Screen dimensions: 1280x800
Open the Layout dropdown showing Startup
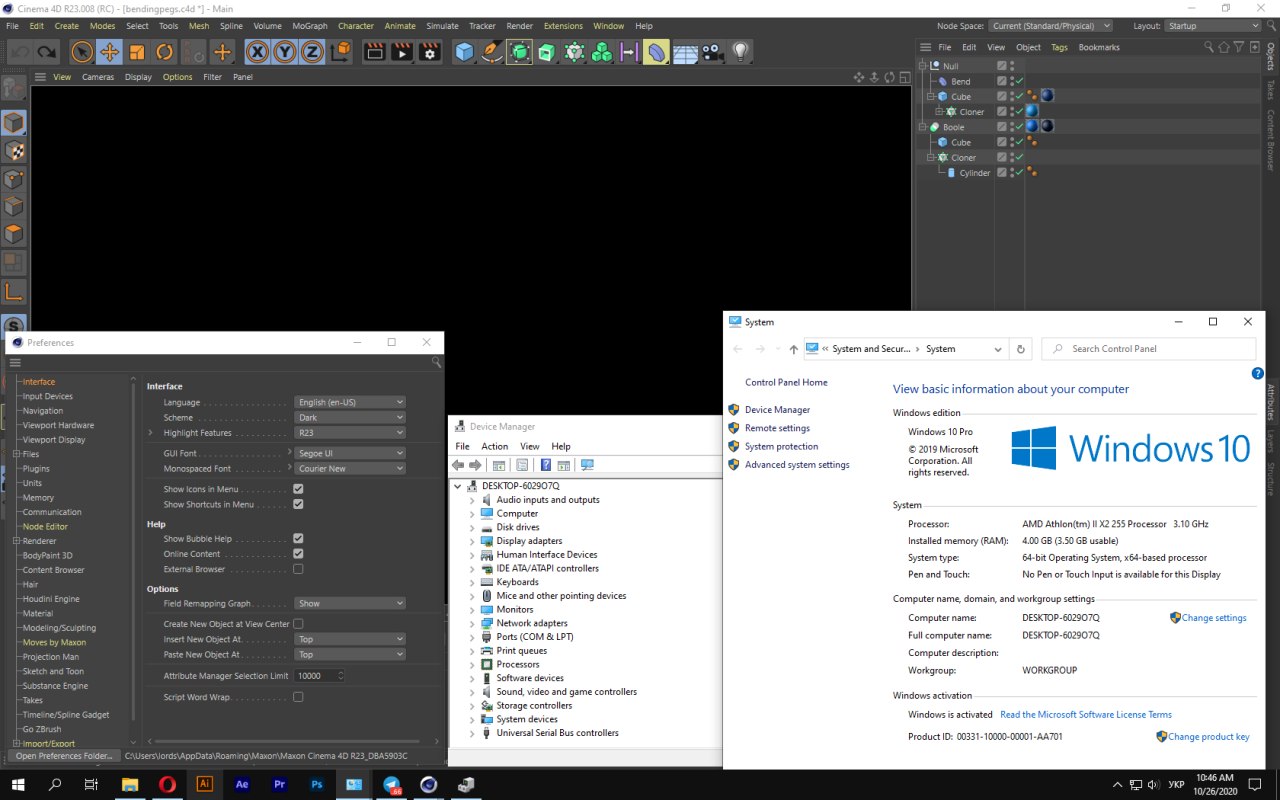[1214, 26]
